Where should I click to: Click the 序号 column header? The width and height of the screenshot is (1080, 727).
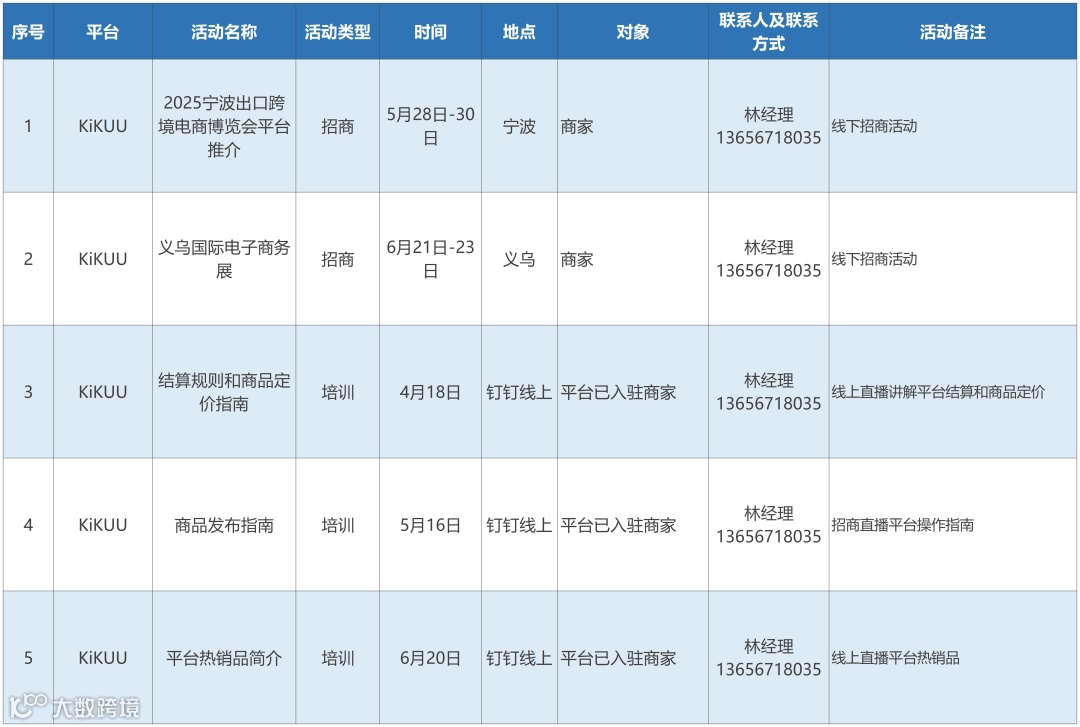[x=28, y=32]
